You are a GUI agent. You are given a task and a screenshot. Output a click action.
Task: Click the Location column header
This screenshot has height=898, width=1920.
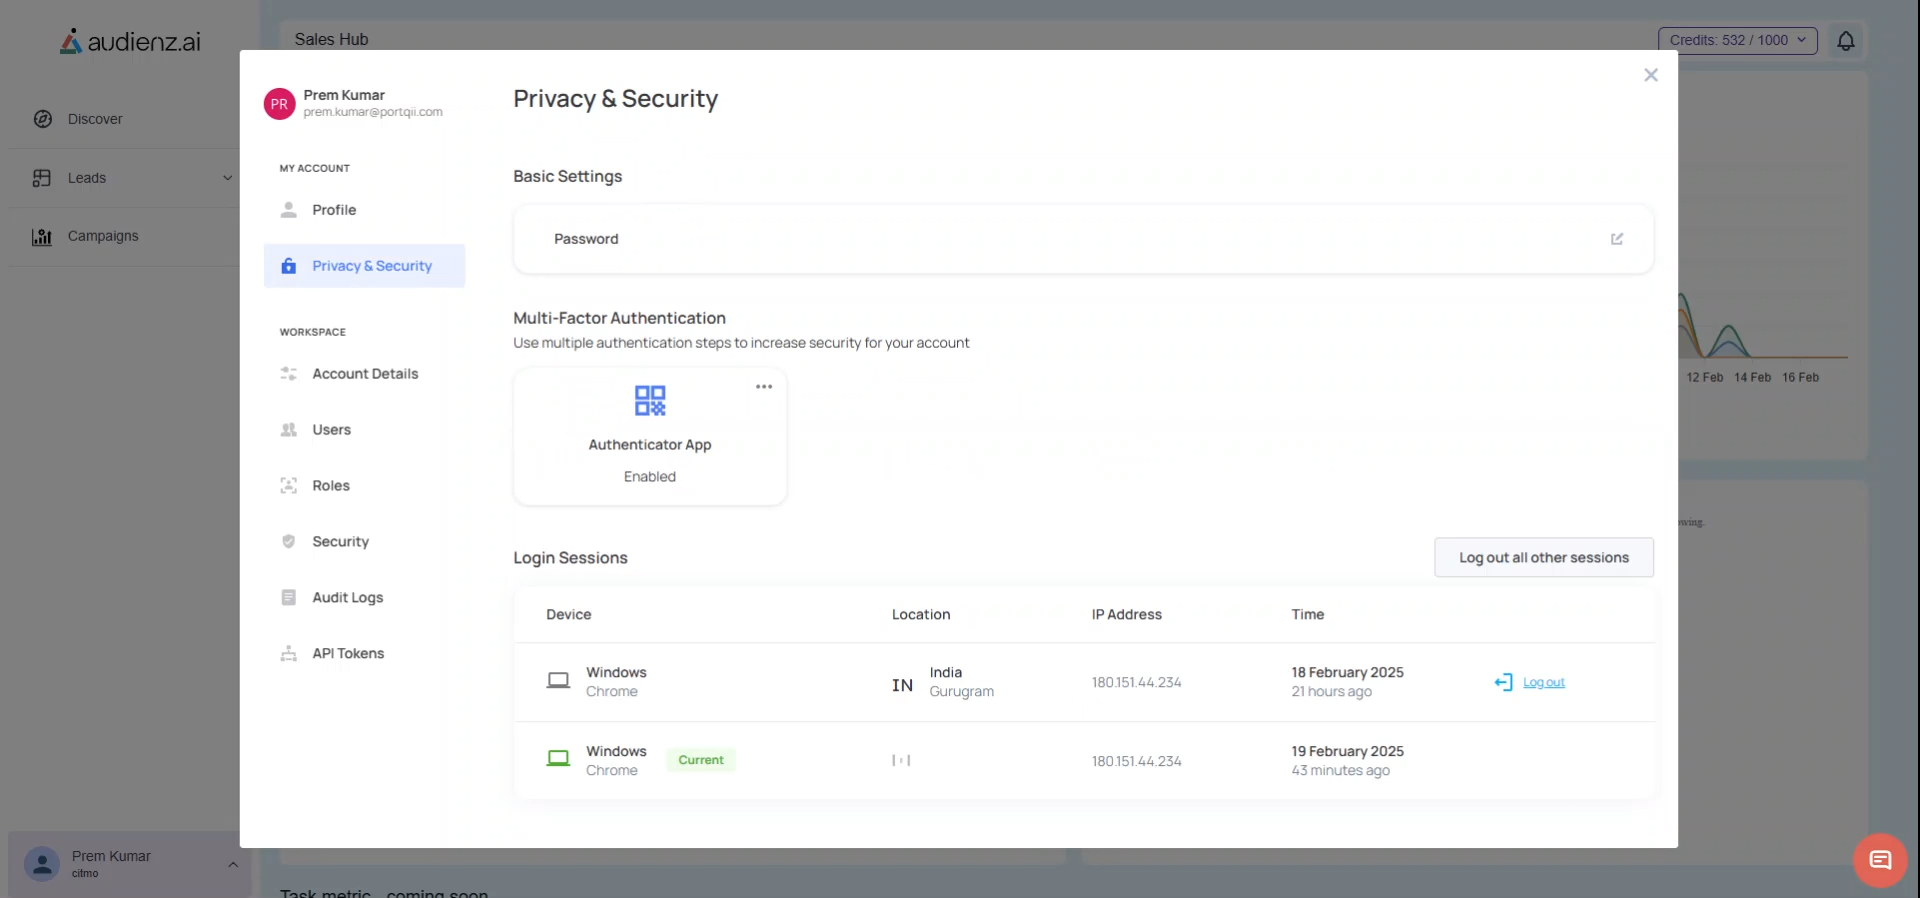click(921, 615)
